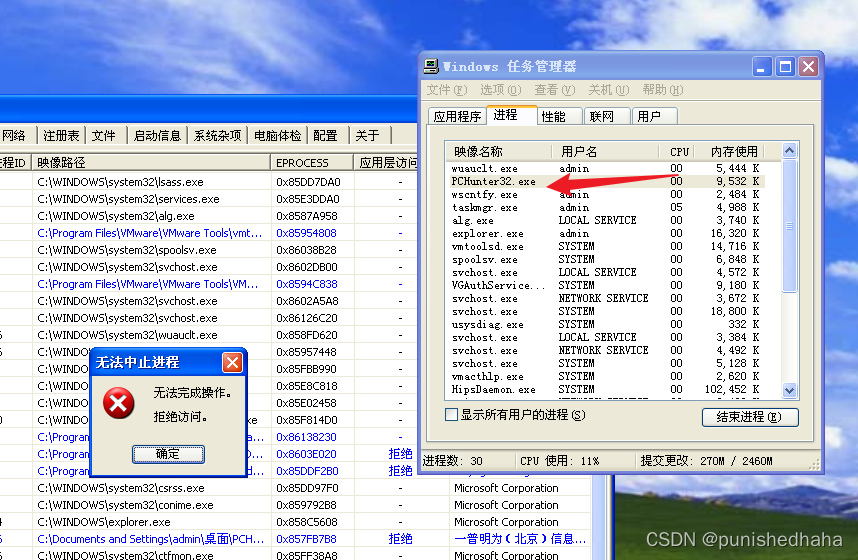Switch to 联网 tab

(607, 116)
